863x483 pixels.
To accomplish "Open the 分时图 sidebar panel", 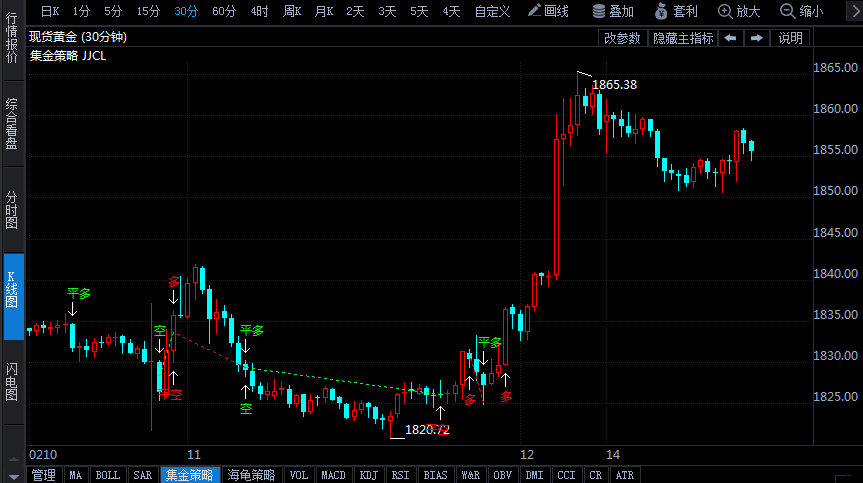I will [12, 210].
